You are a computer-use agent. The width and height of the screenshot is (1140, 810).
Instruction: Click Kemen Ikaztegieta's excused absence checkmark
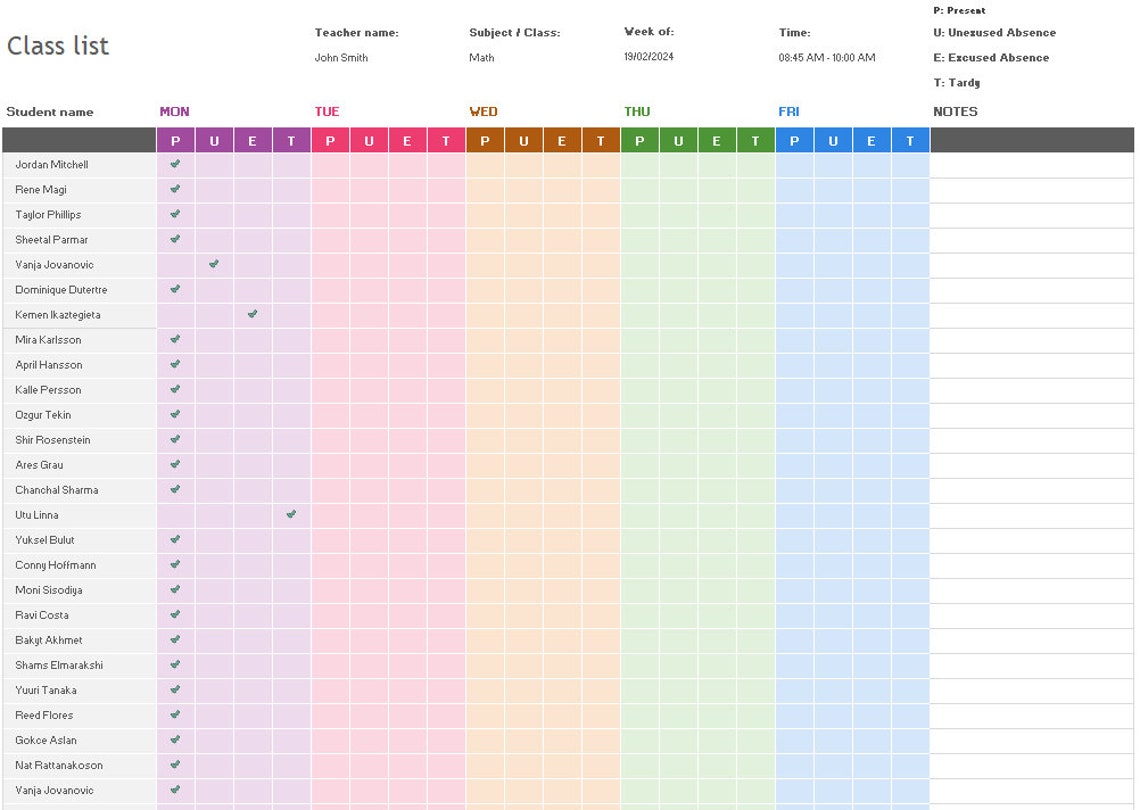[x=252, y=315]
